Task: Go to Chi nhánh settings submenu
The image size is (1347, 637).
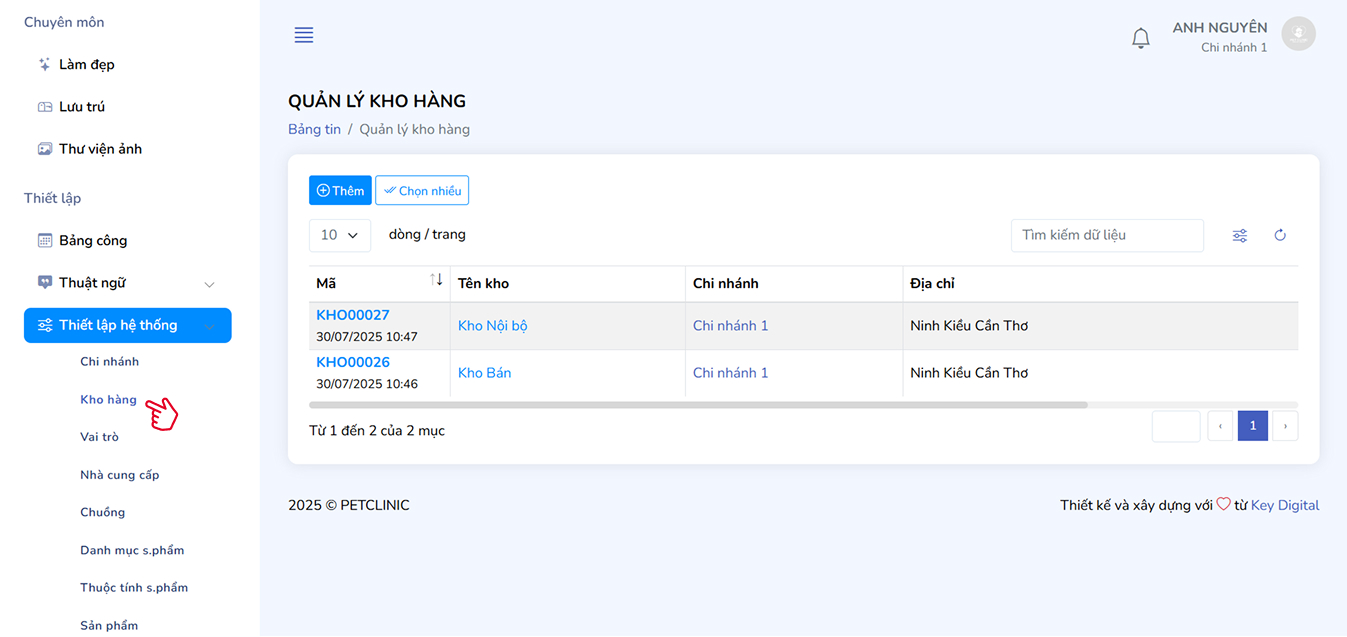Action: (109, 362)
